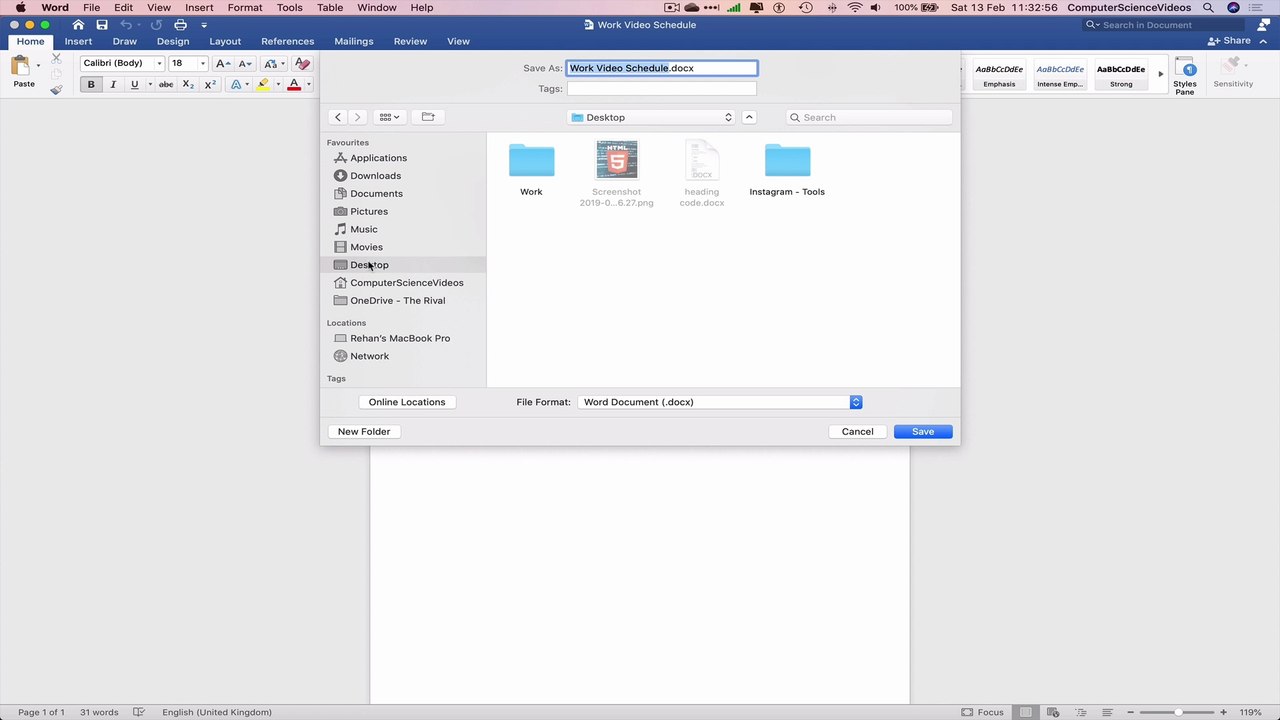This screenshot has height=720, width=1280.
Task: Collapse the save dialog with chevron button
Action: (x=749, y=117)
